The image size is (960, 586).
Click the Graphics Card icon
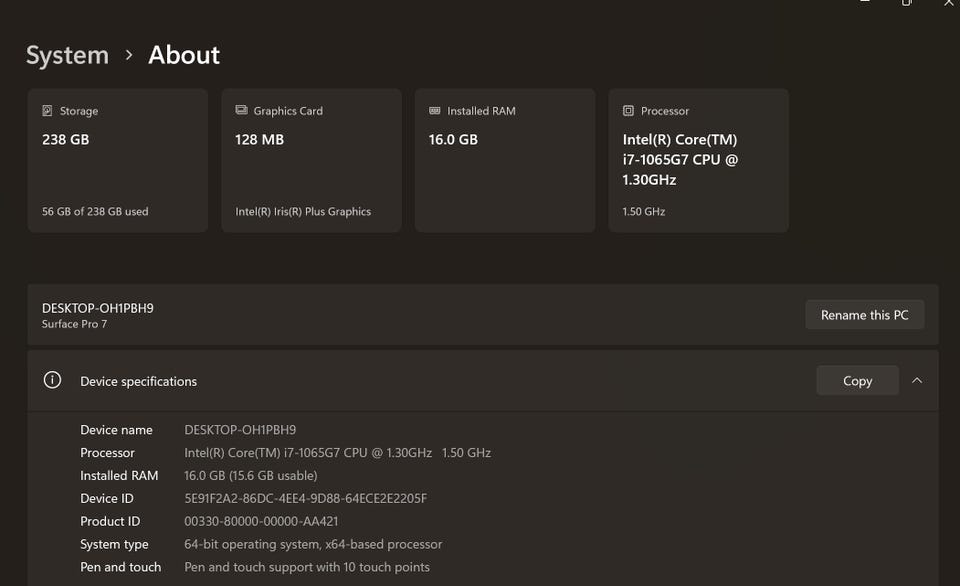241,111
